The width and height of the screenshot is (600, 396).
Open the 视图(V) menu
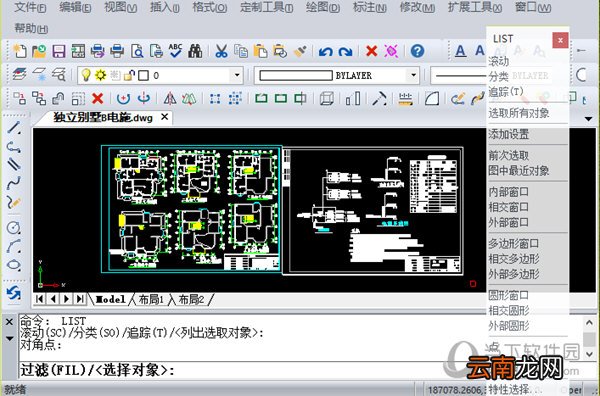pyautogui.click(x=121, y=7)
